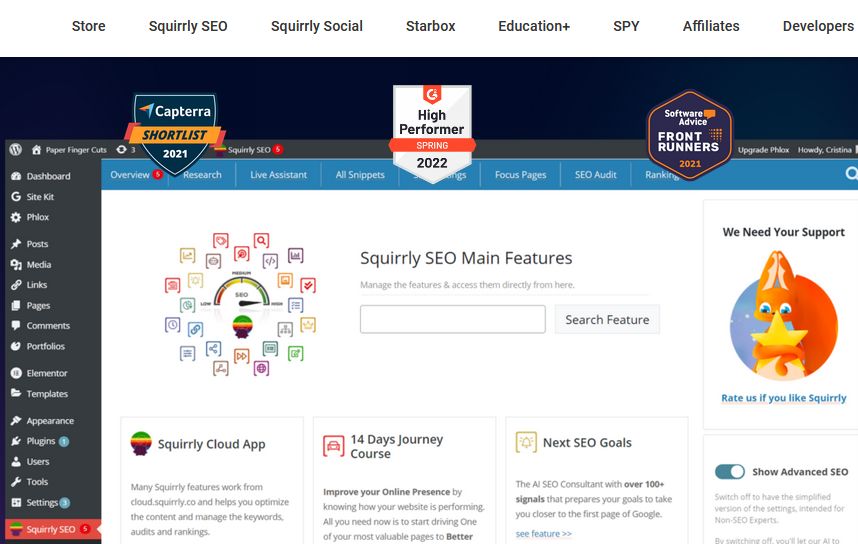Open the Squirrly SEO top navigation item
858x544 pixels.
tap(188, 26)
